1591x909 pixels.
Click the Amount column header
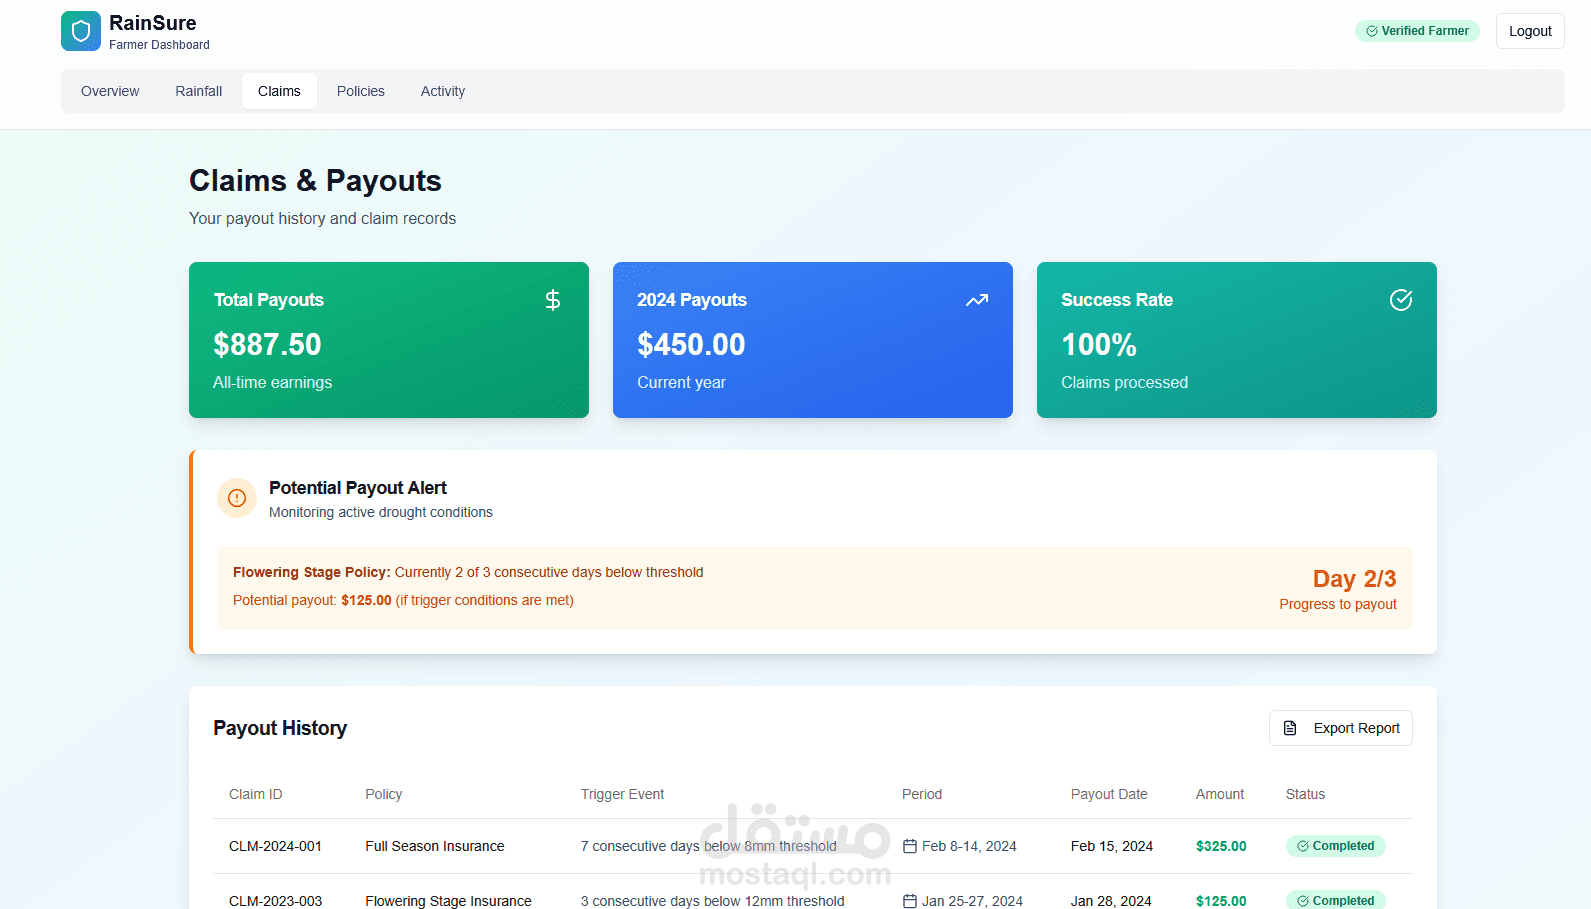click(x=1220, y=794)
